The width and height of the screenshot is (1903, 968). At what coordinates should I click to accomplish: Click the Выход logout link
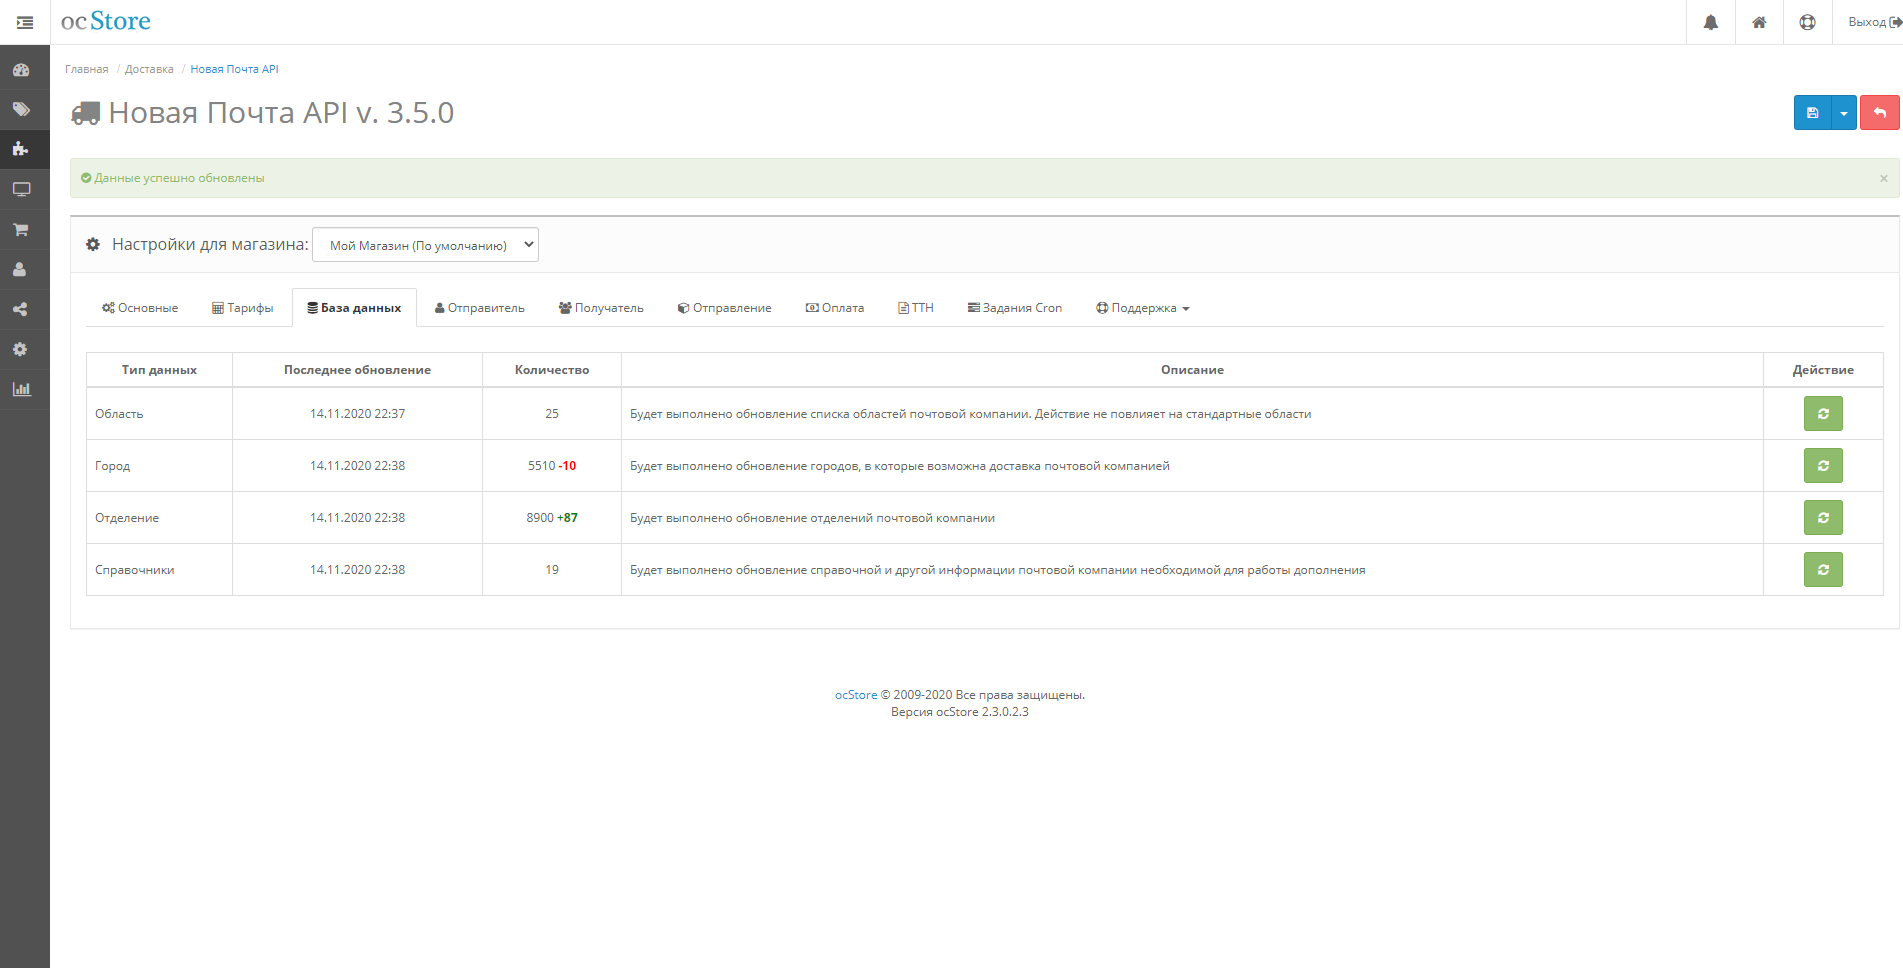click(x=1874, y=22)
